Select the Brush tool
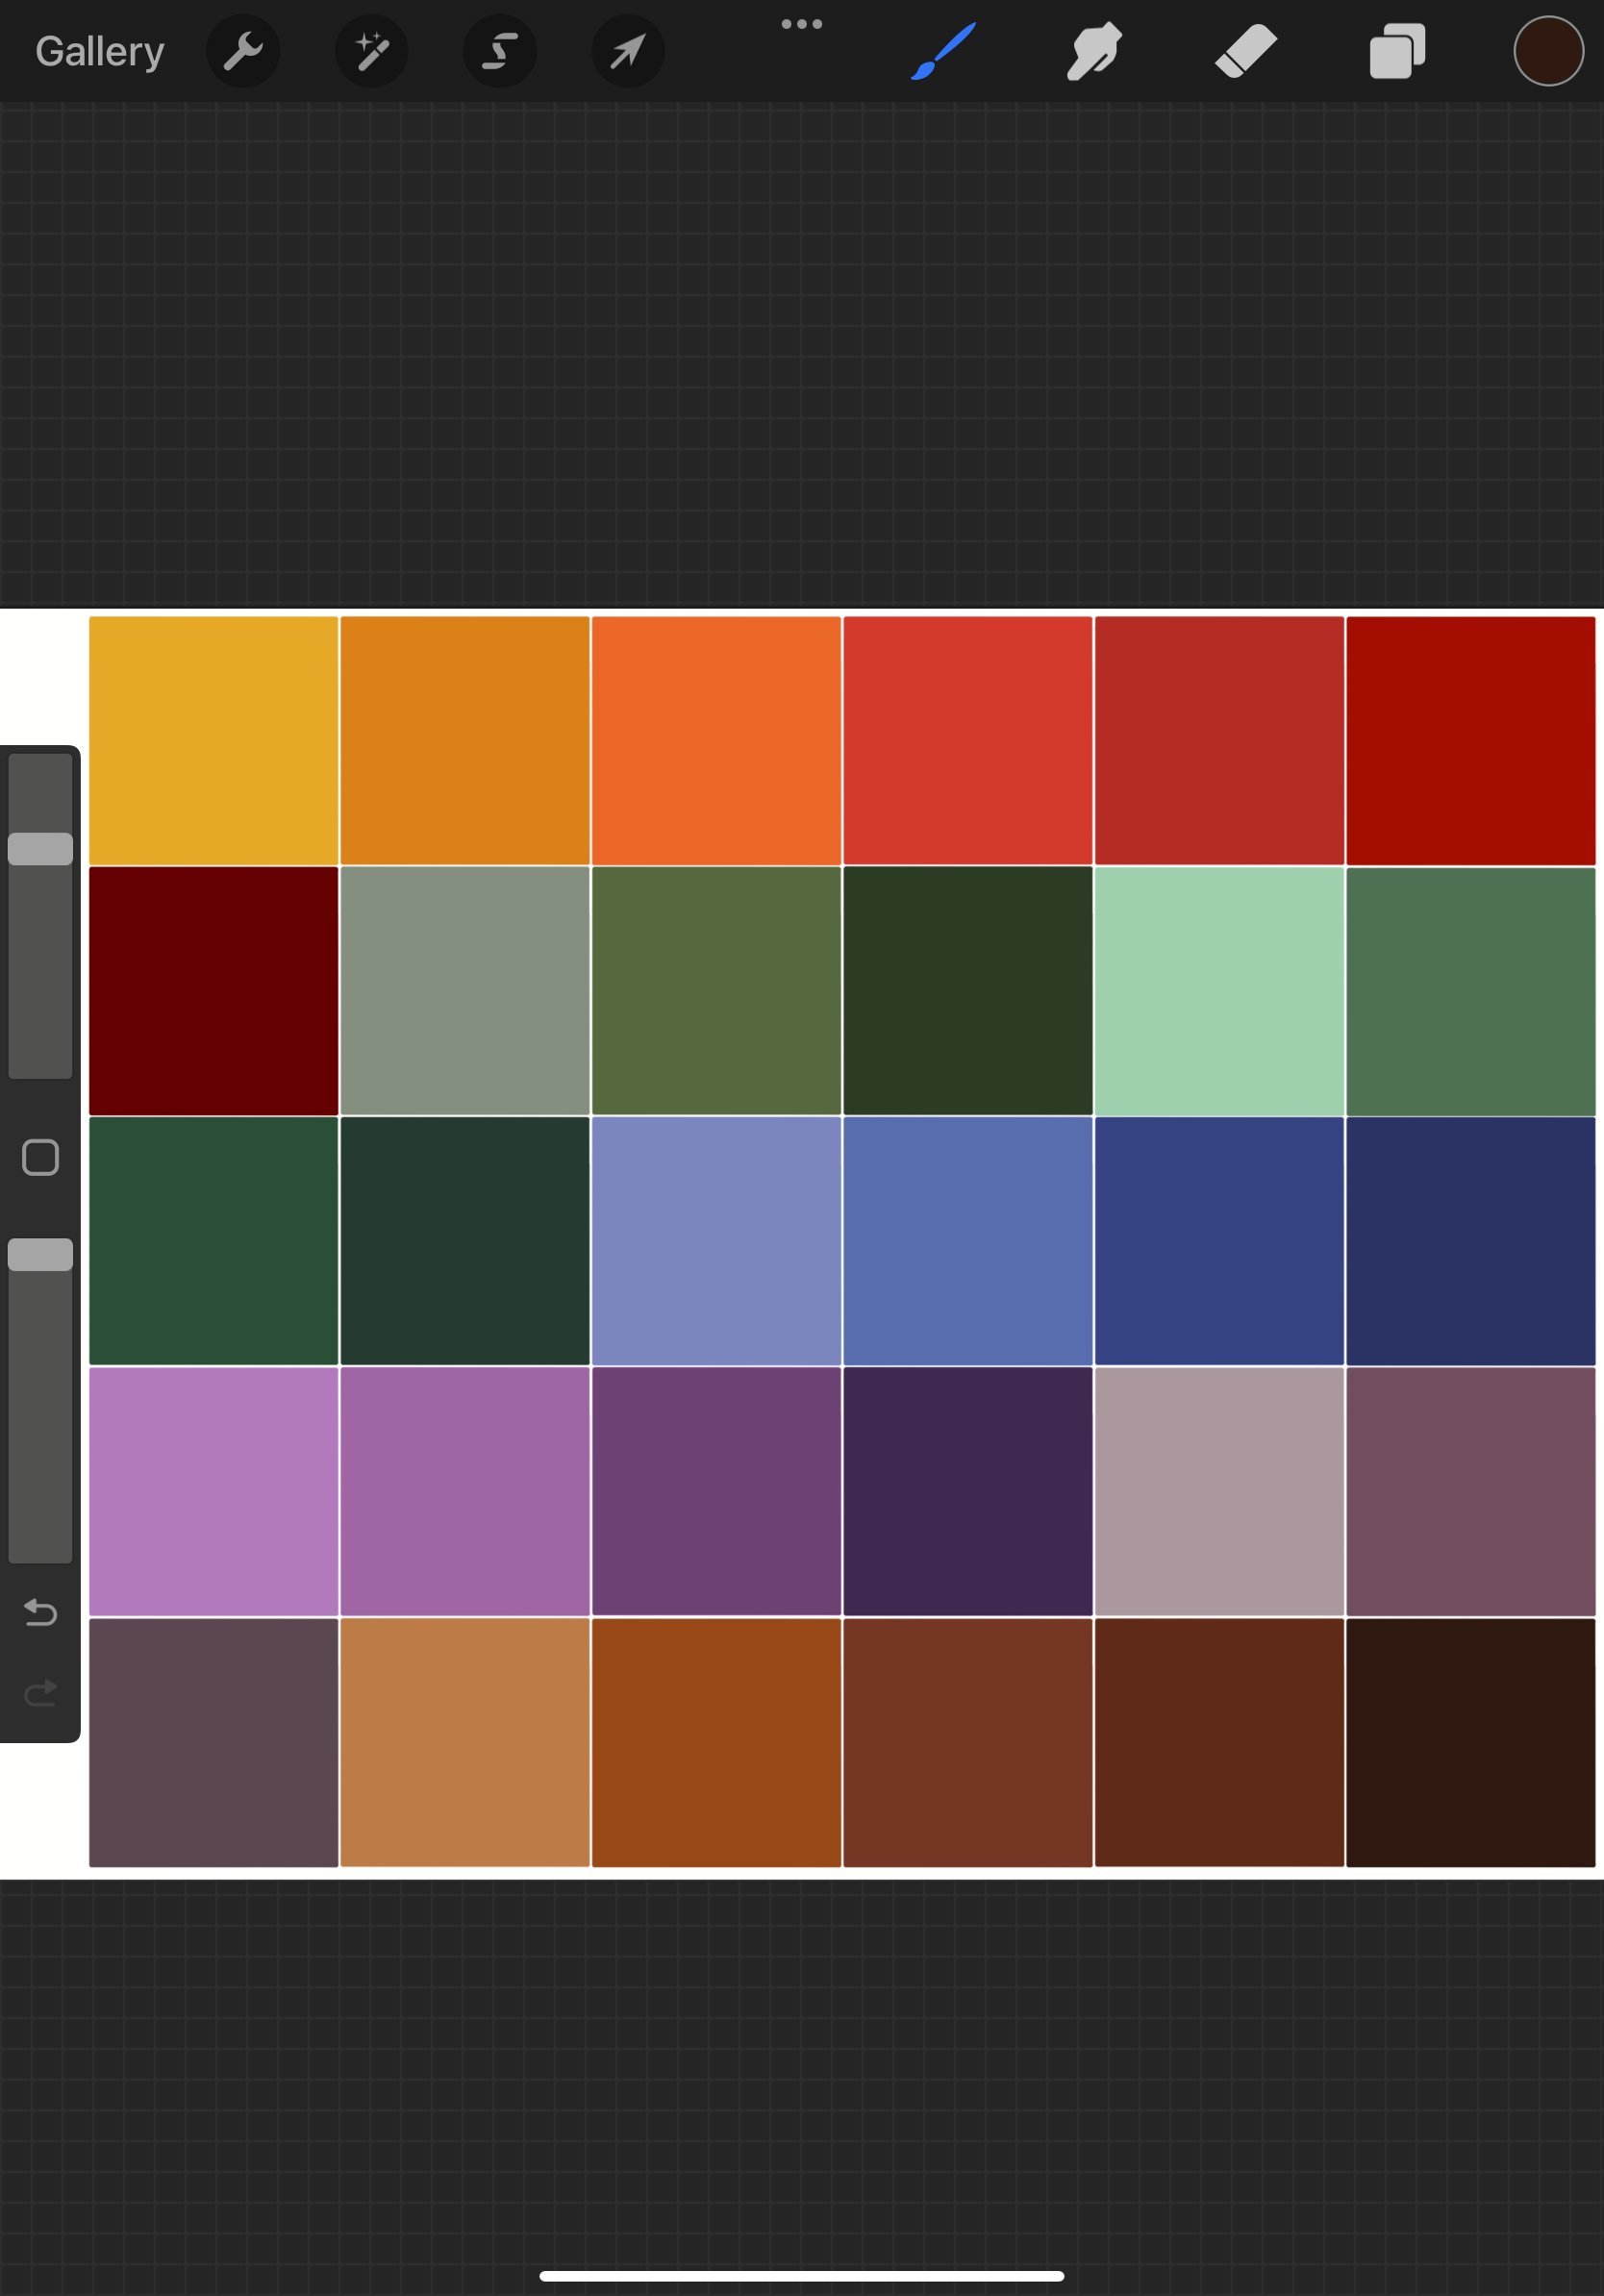 [x=940, y=51]
